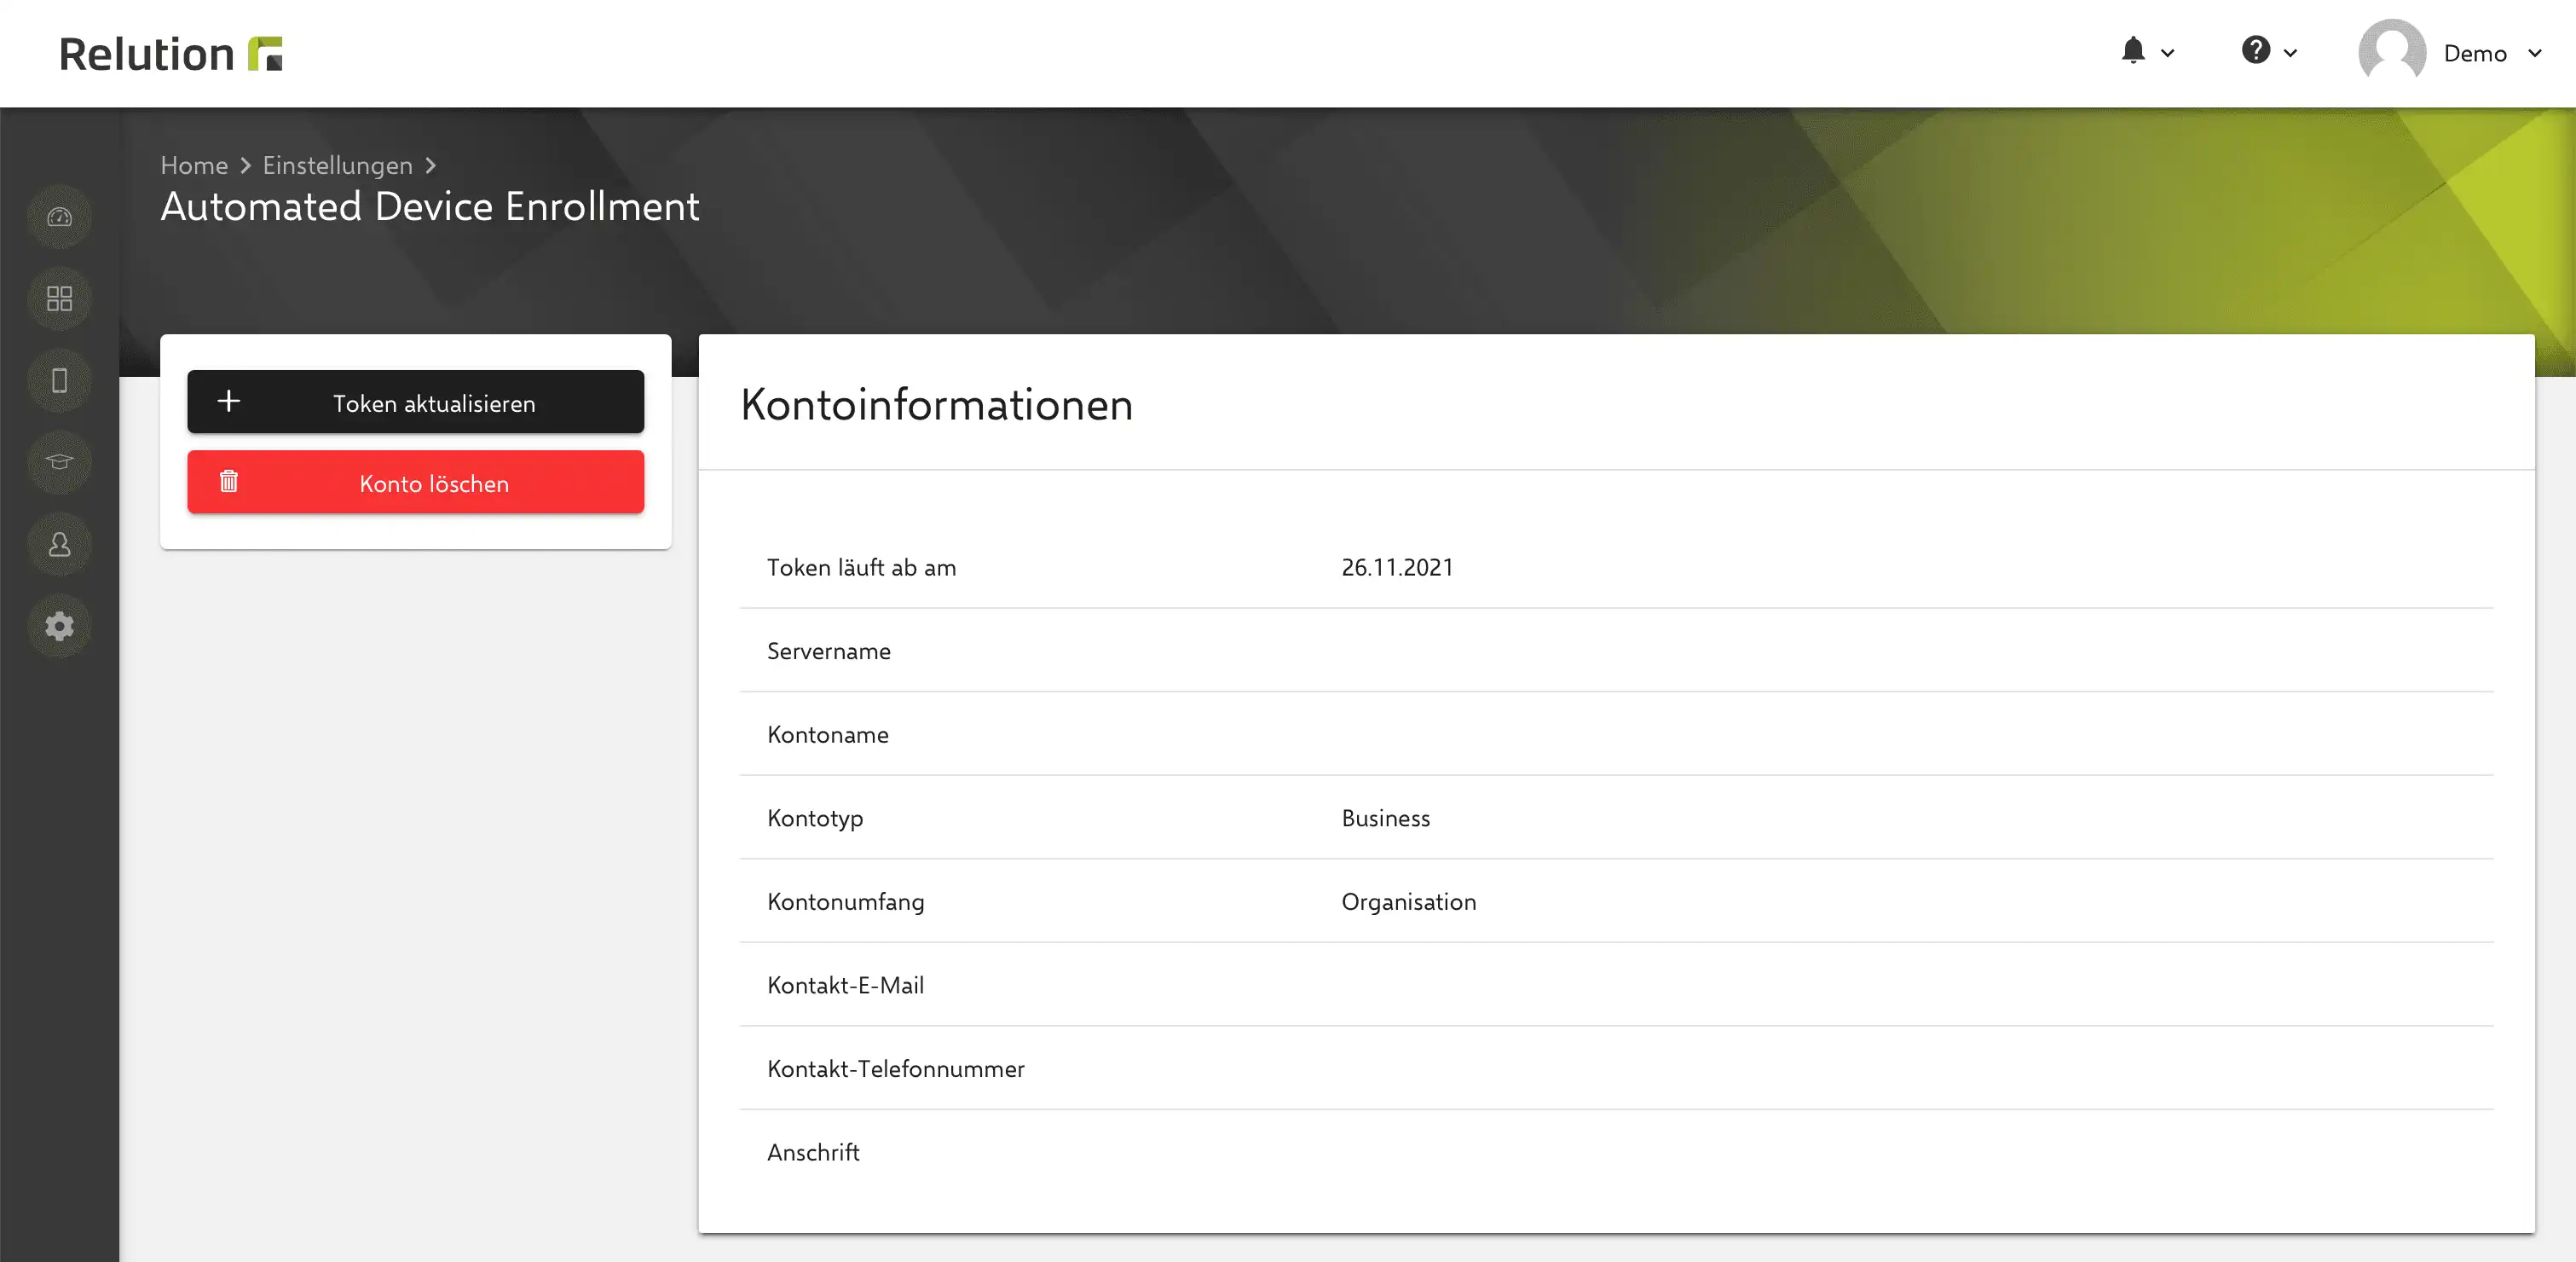Click the Kontakt-Telefonnummer label
The image size is (2576, 1262).
tap(895, 1068)
